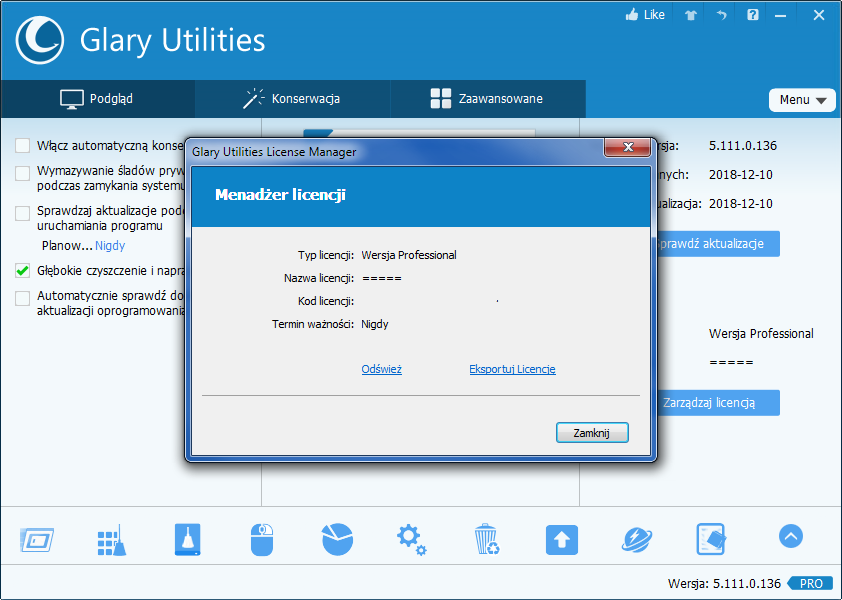Open the skin shirt icon
This screenshot has width=842, height=600.
[691, 15]
